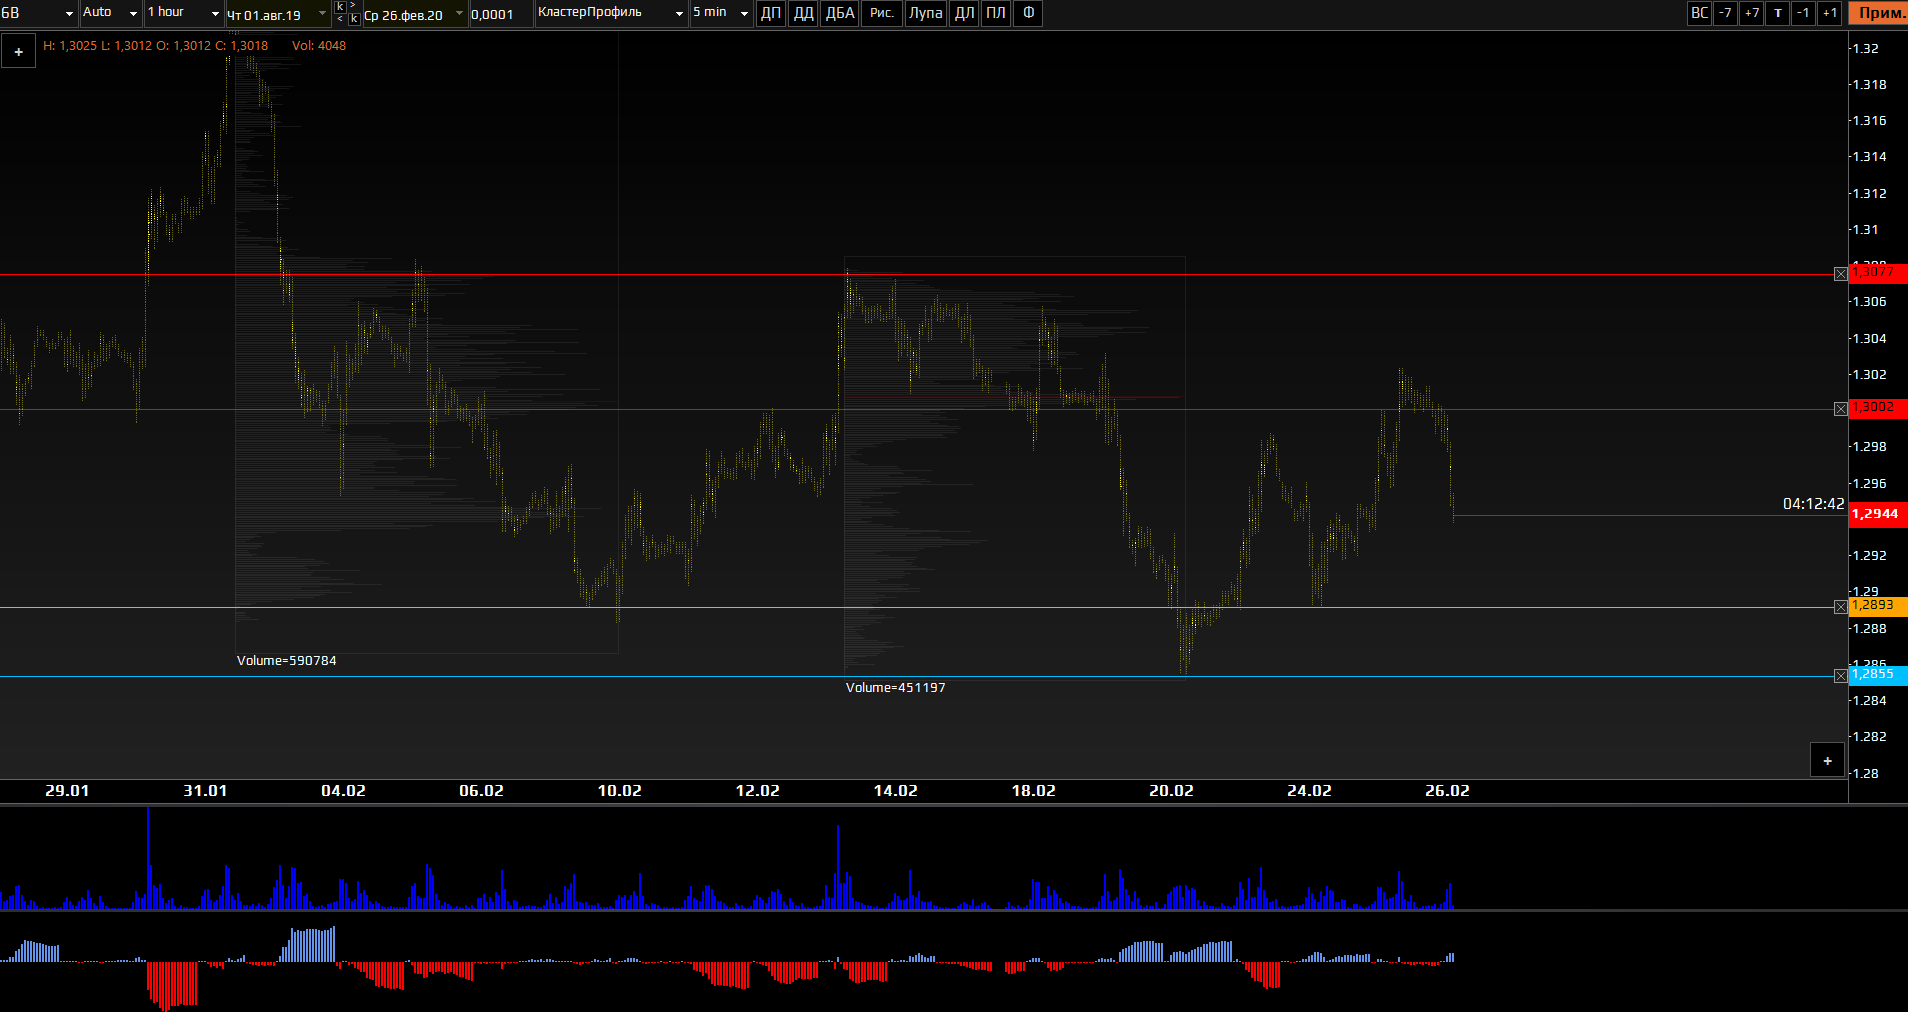Click plus button at chart top-left
Viewport: 1908px width, 1012px height.
18,52
